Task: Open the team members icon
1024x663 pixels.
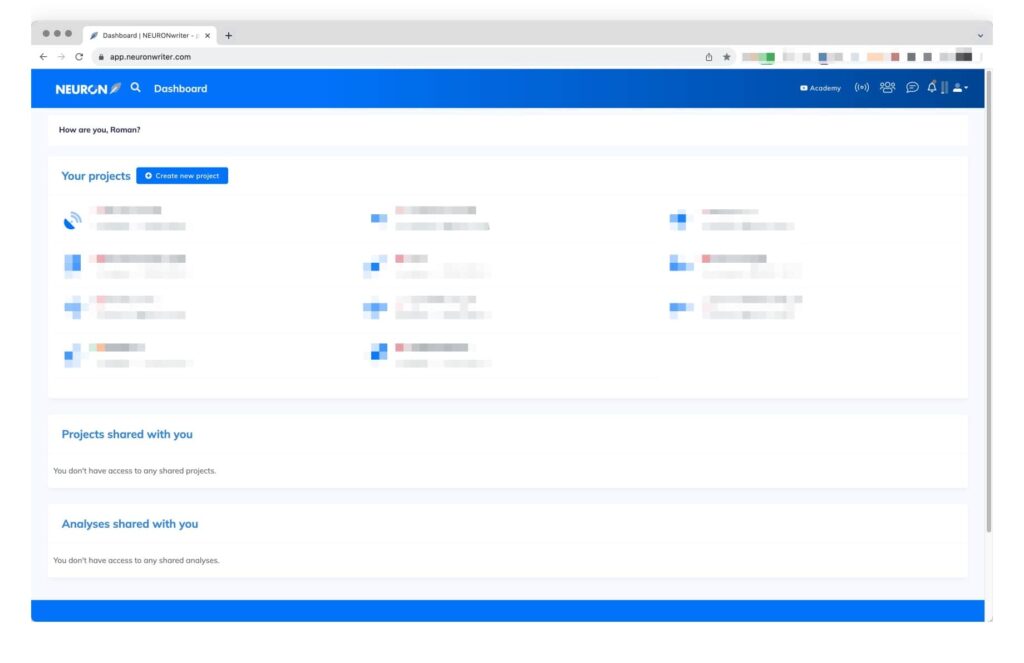Action: click(887, 88)
